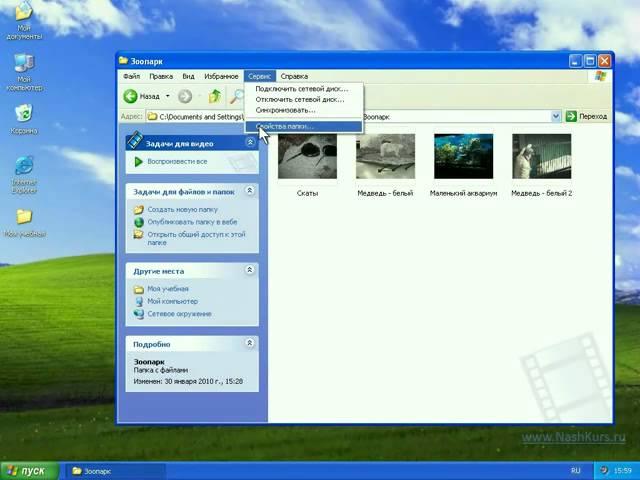Viewport: 640px width, 480px height.
Task: Click the film icon in Задачи для видео header
Action: point(135,140)
